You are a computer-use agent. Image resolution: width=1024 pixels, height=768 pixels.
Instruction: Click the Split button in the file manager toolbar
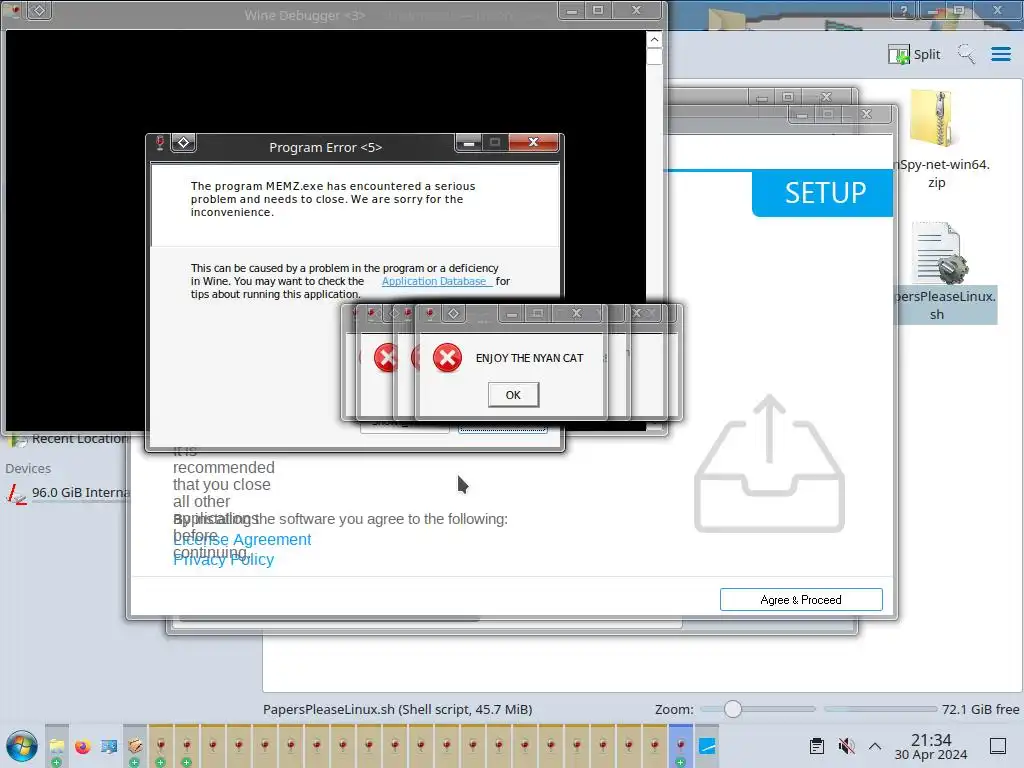click(914, 54)
